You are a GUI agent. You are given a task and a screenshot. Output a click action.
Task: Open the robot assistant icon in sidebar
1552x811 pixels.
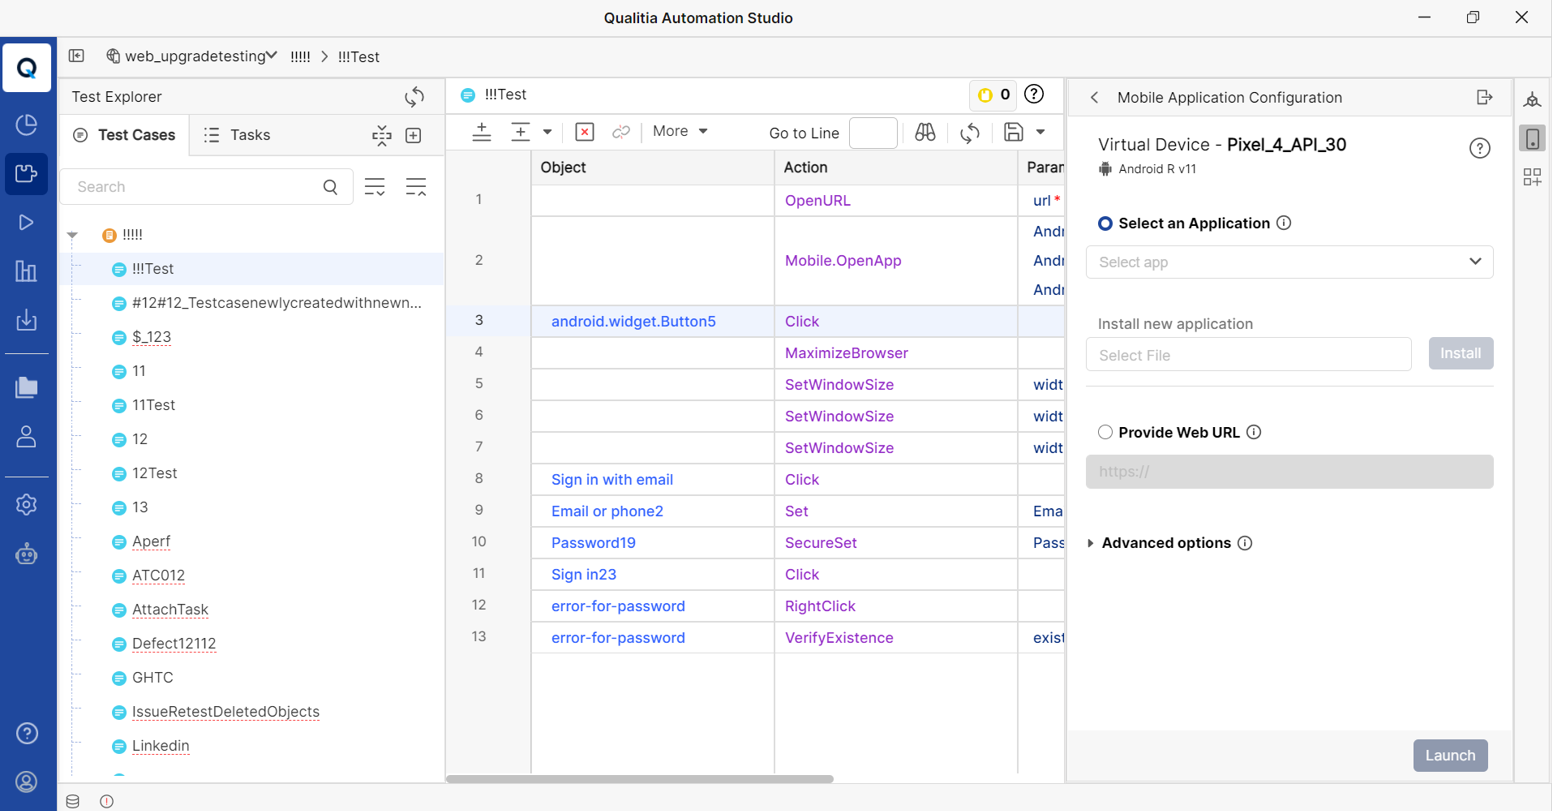pyautogui.click(x=27, y=553)
